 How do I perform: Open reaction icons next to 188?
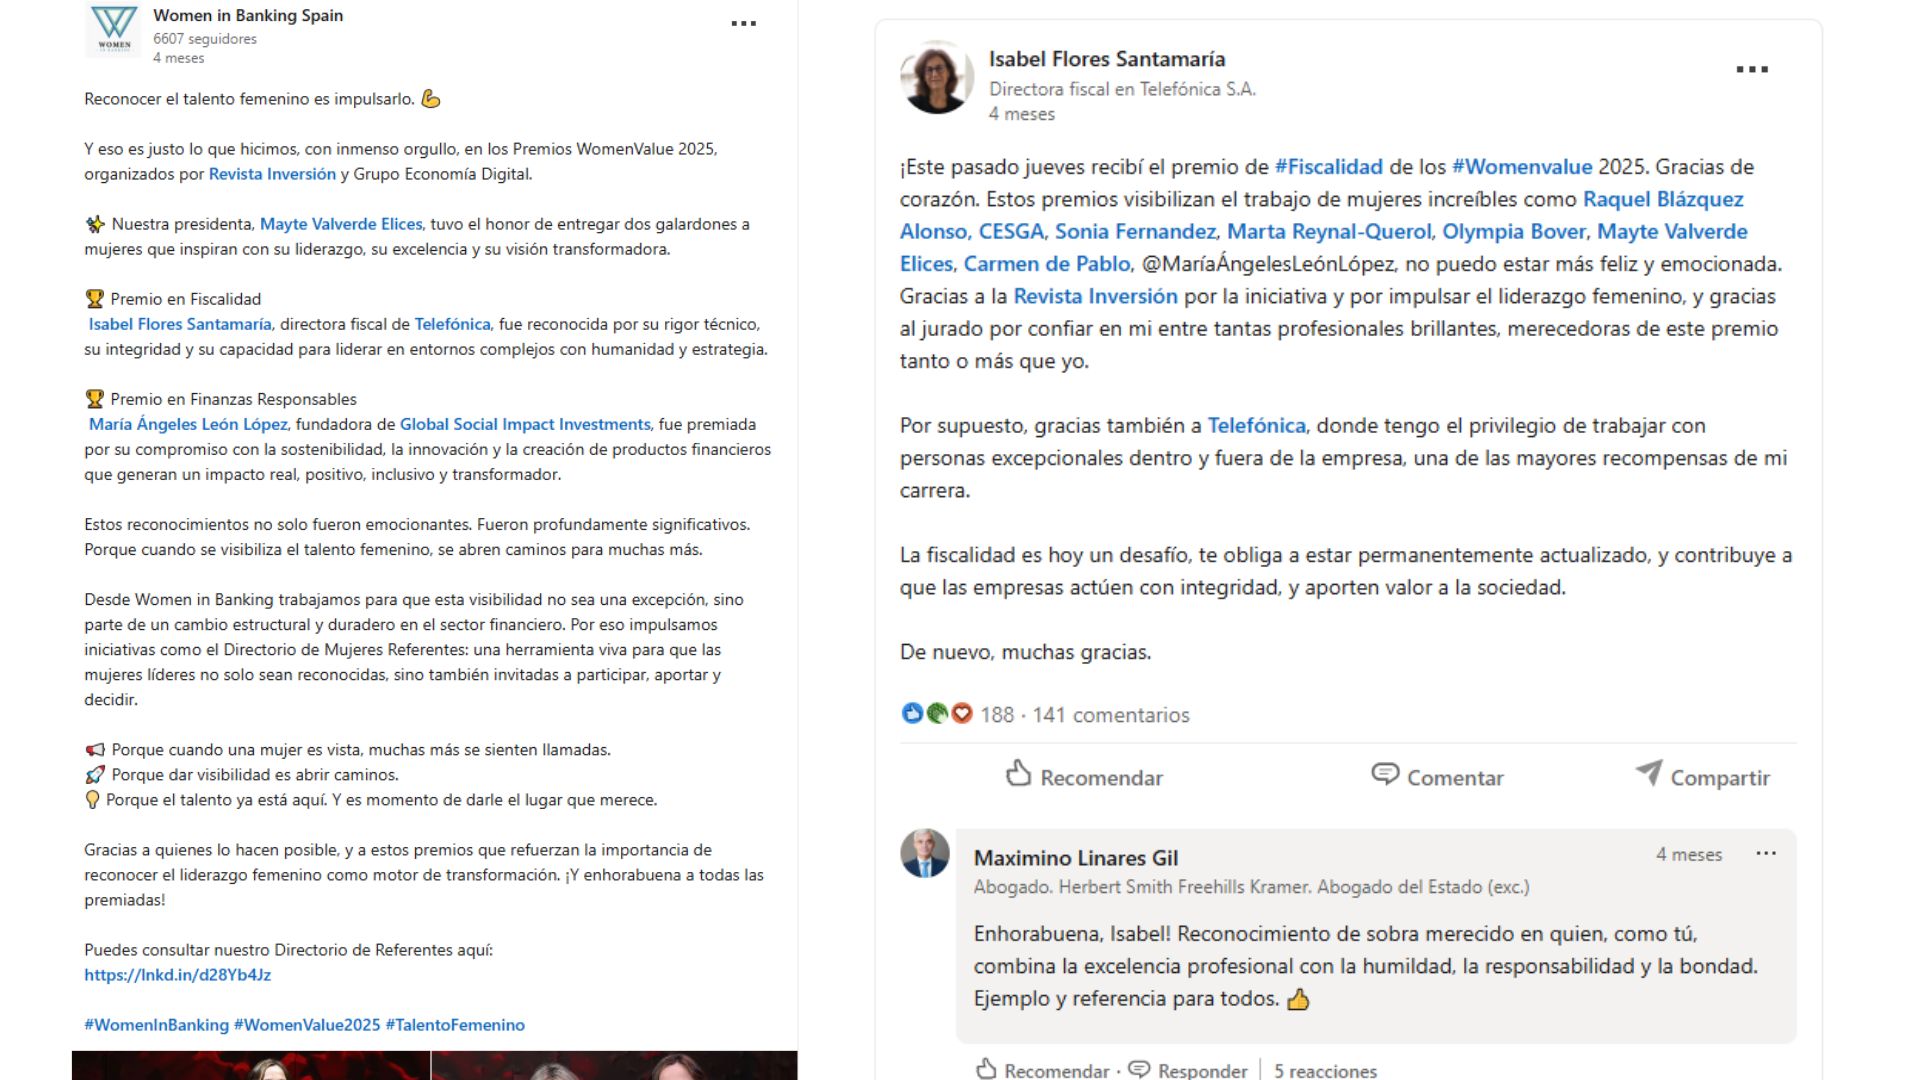[936, 714]
